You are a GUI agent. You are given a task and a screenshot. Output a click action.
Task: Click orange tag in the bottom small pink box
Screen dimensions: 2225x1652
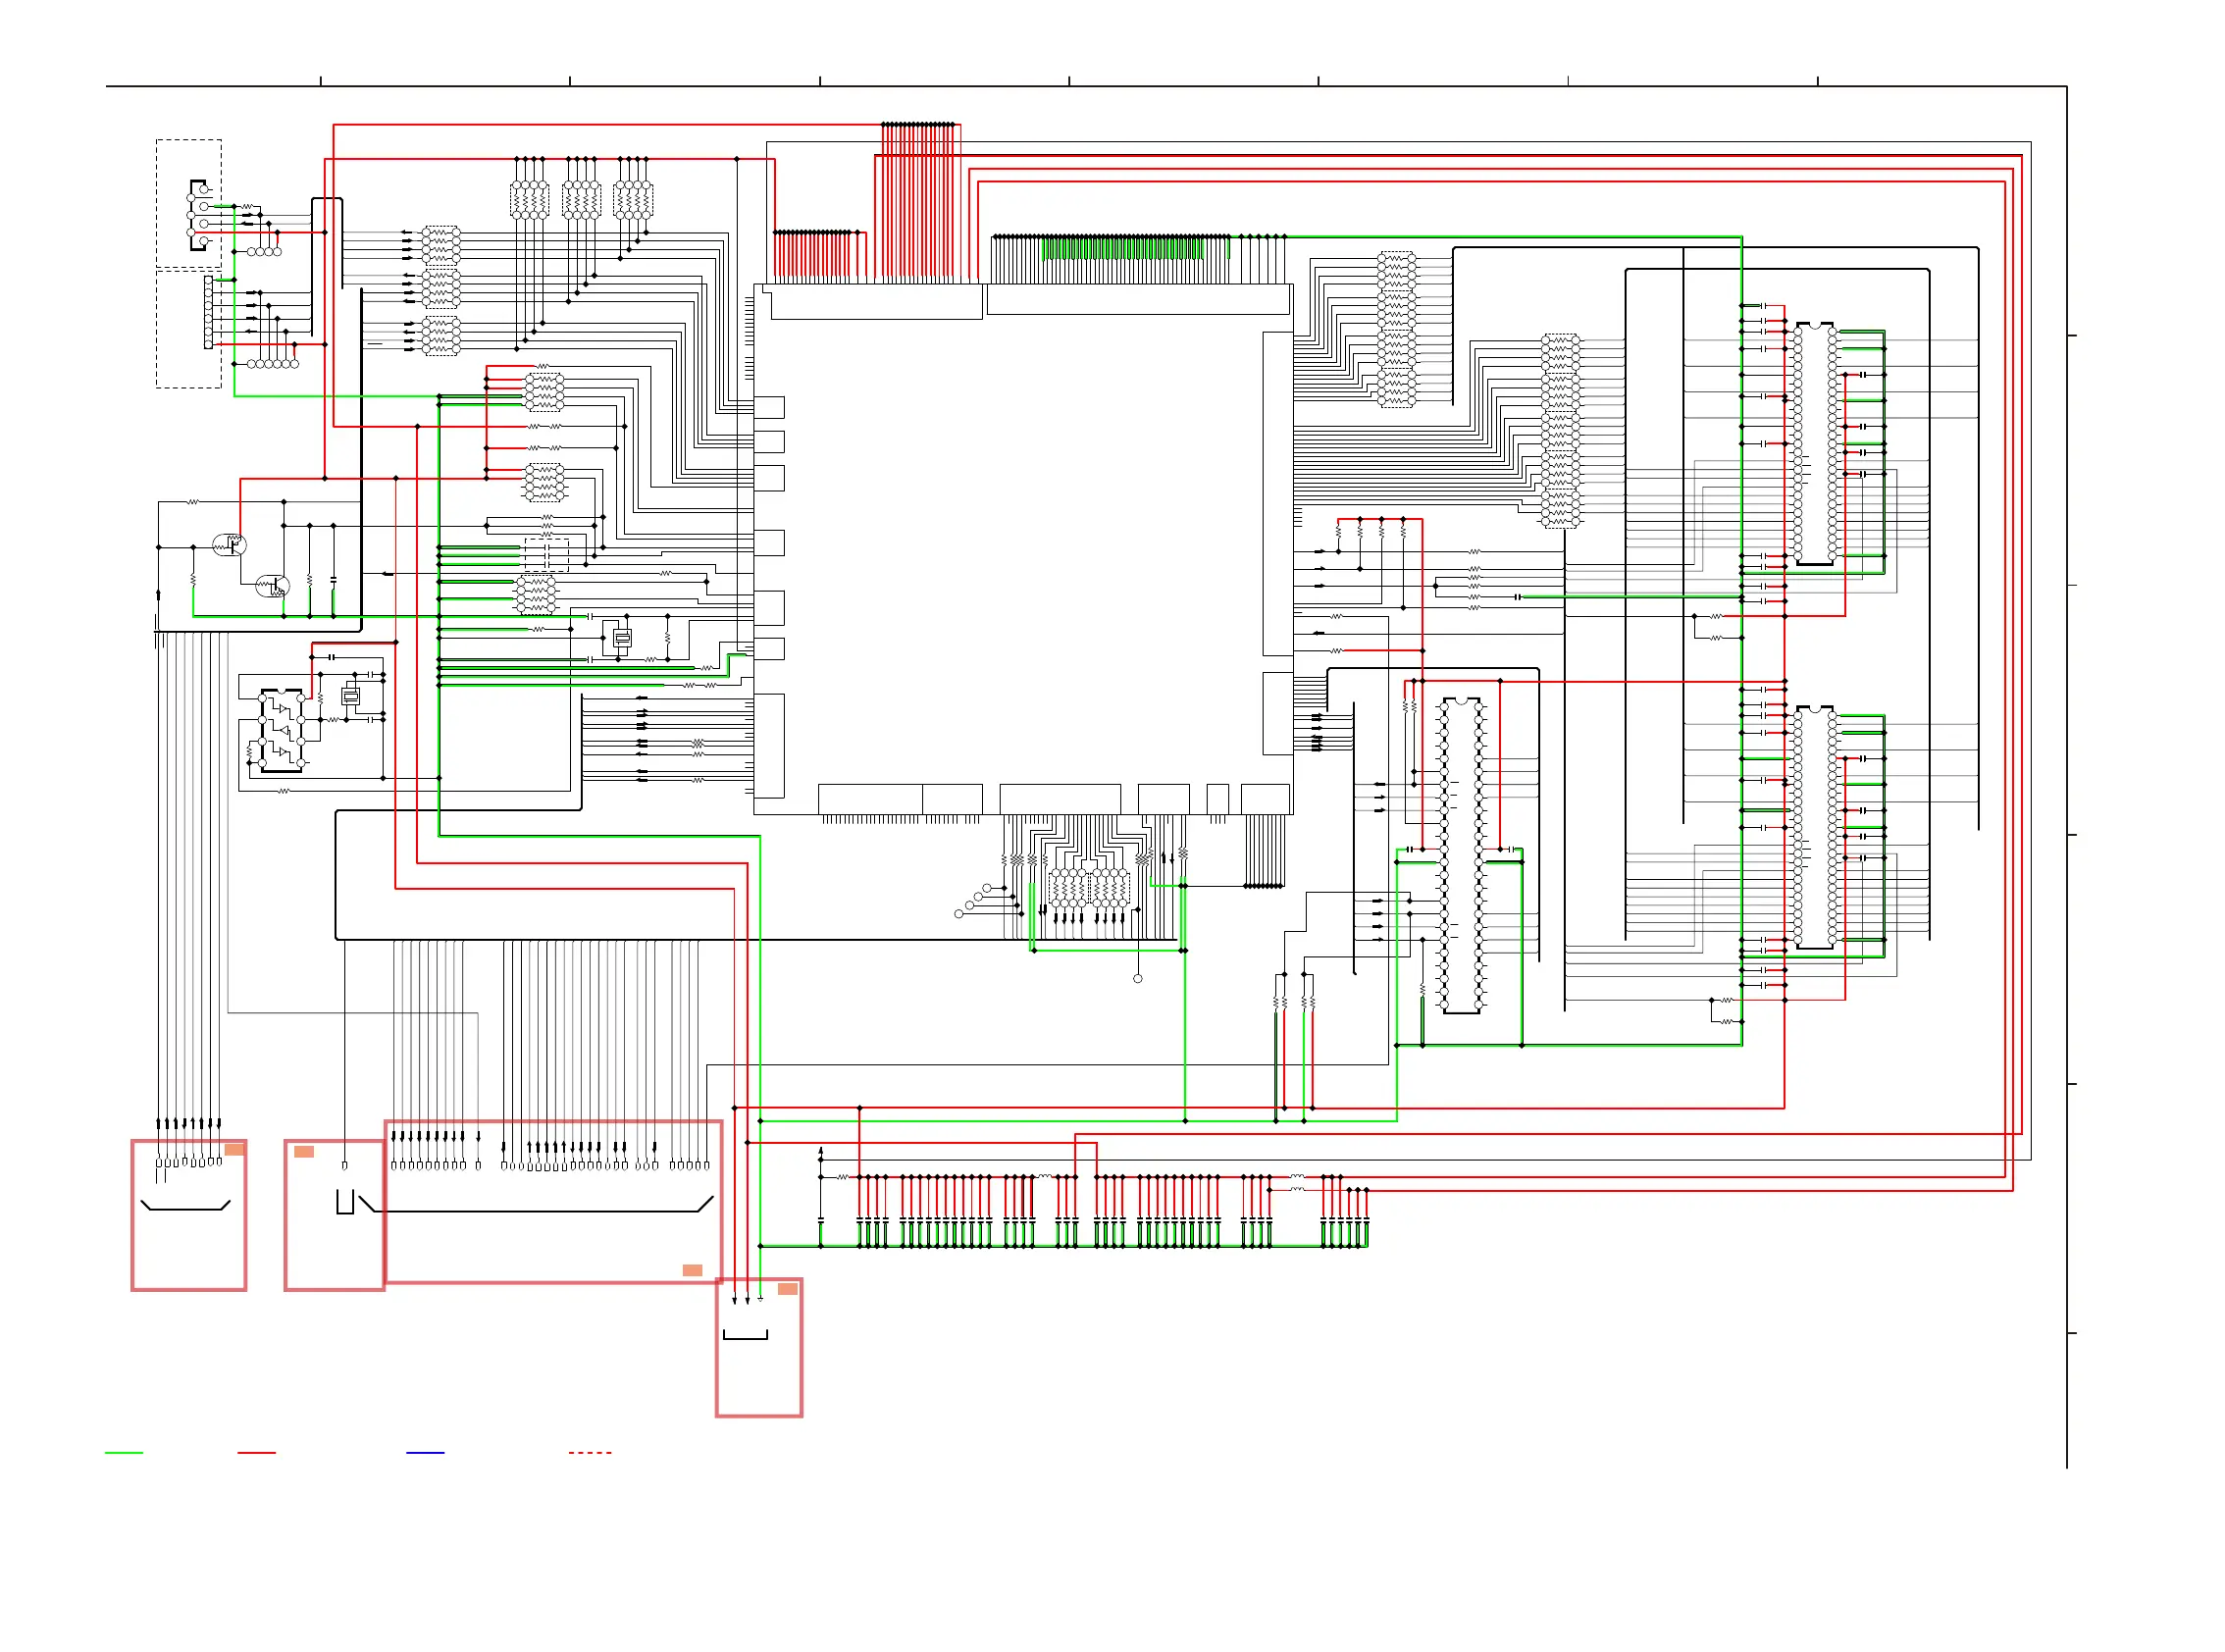click(x=787, y=1289)
